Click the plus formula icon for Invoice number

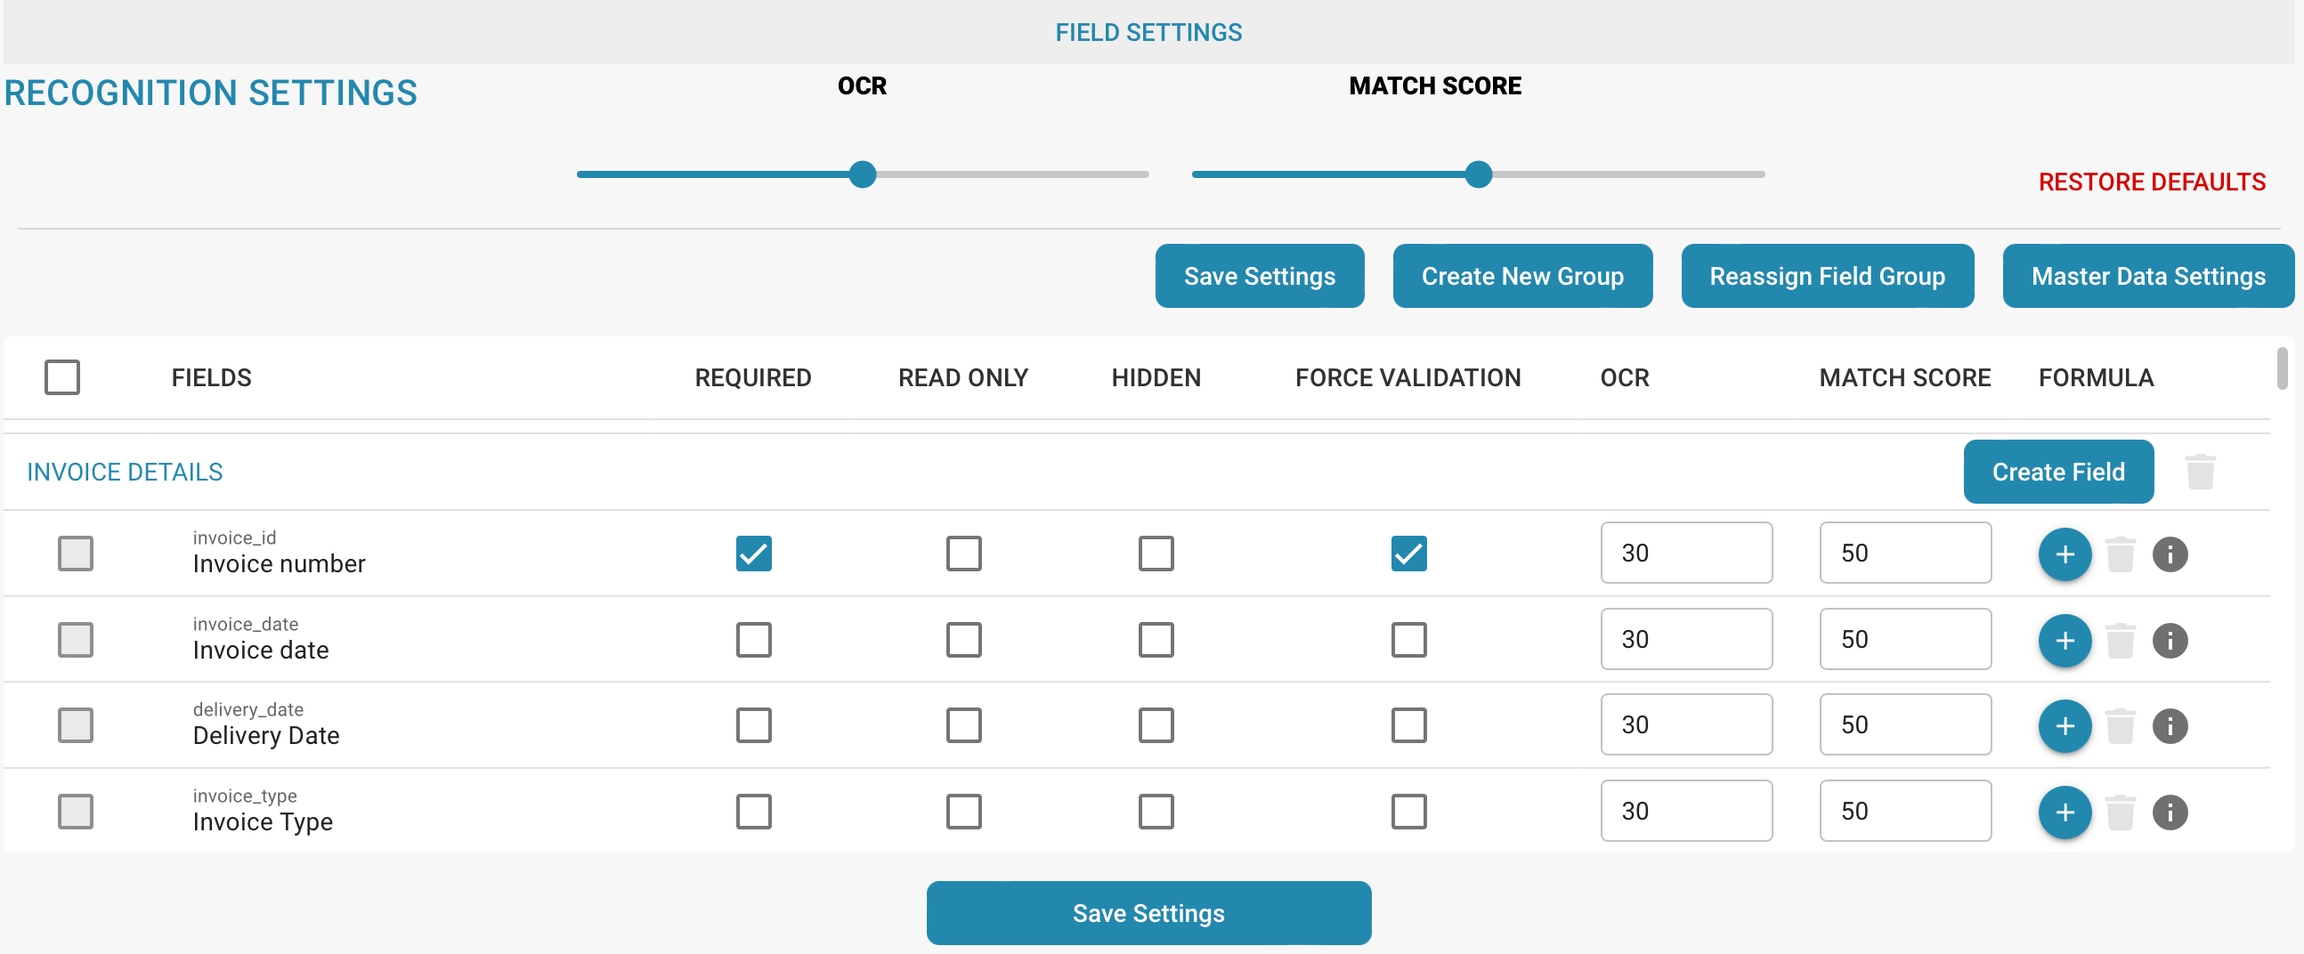(x=2064, y=554)
